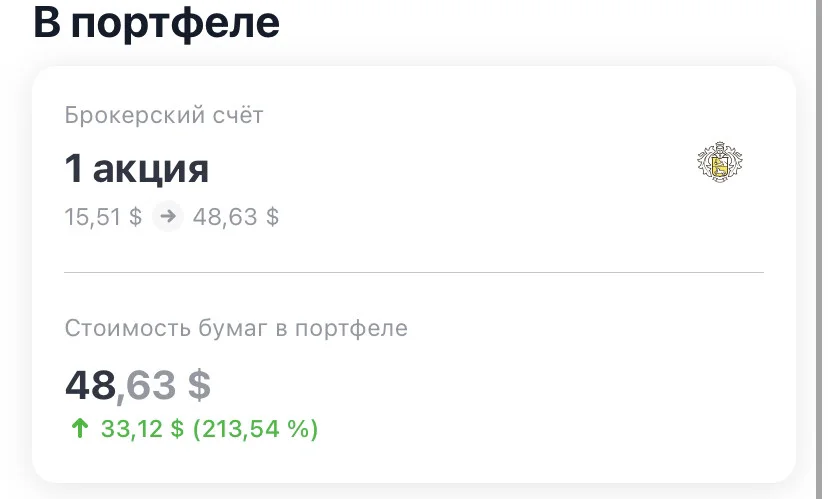This screenshot has width=828, height=499.
Task: Click the arrow icon between share prices
Action: pos(168,216)
